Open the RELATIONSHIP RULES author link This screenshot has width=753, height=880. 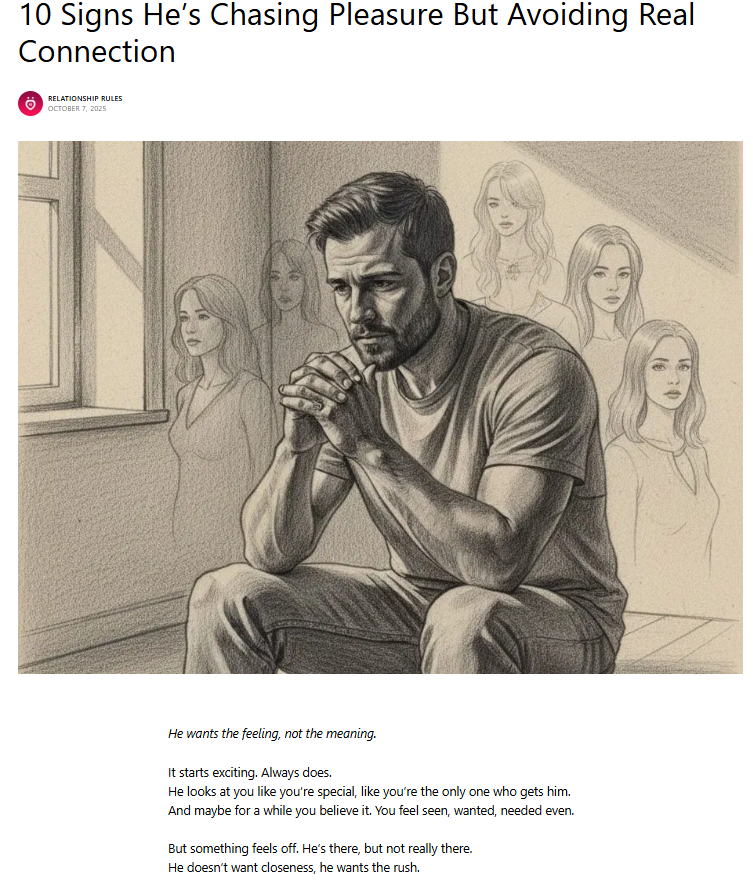tap(85, 98)
